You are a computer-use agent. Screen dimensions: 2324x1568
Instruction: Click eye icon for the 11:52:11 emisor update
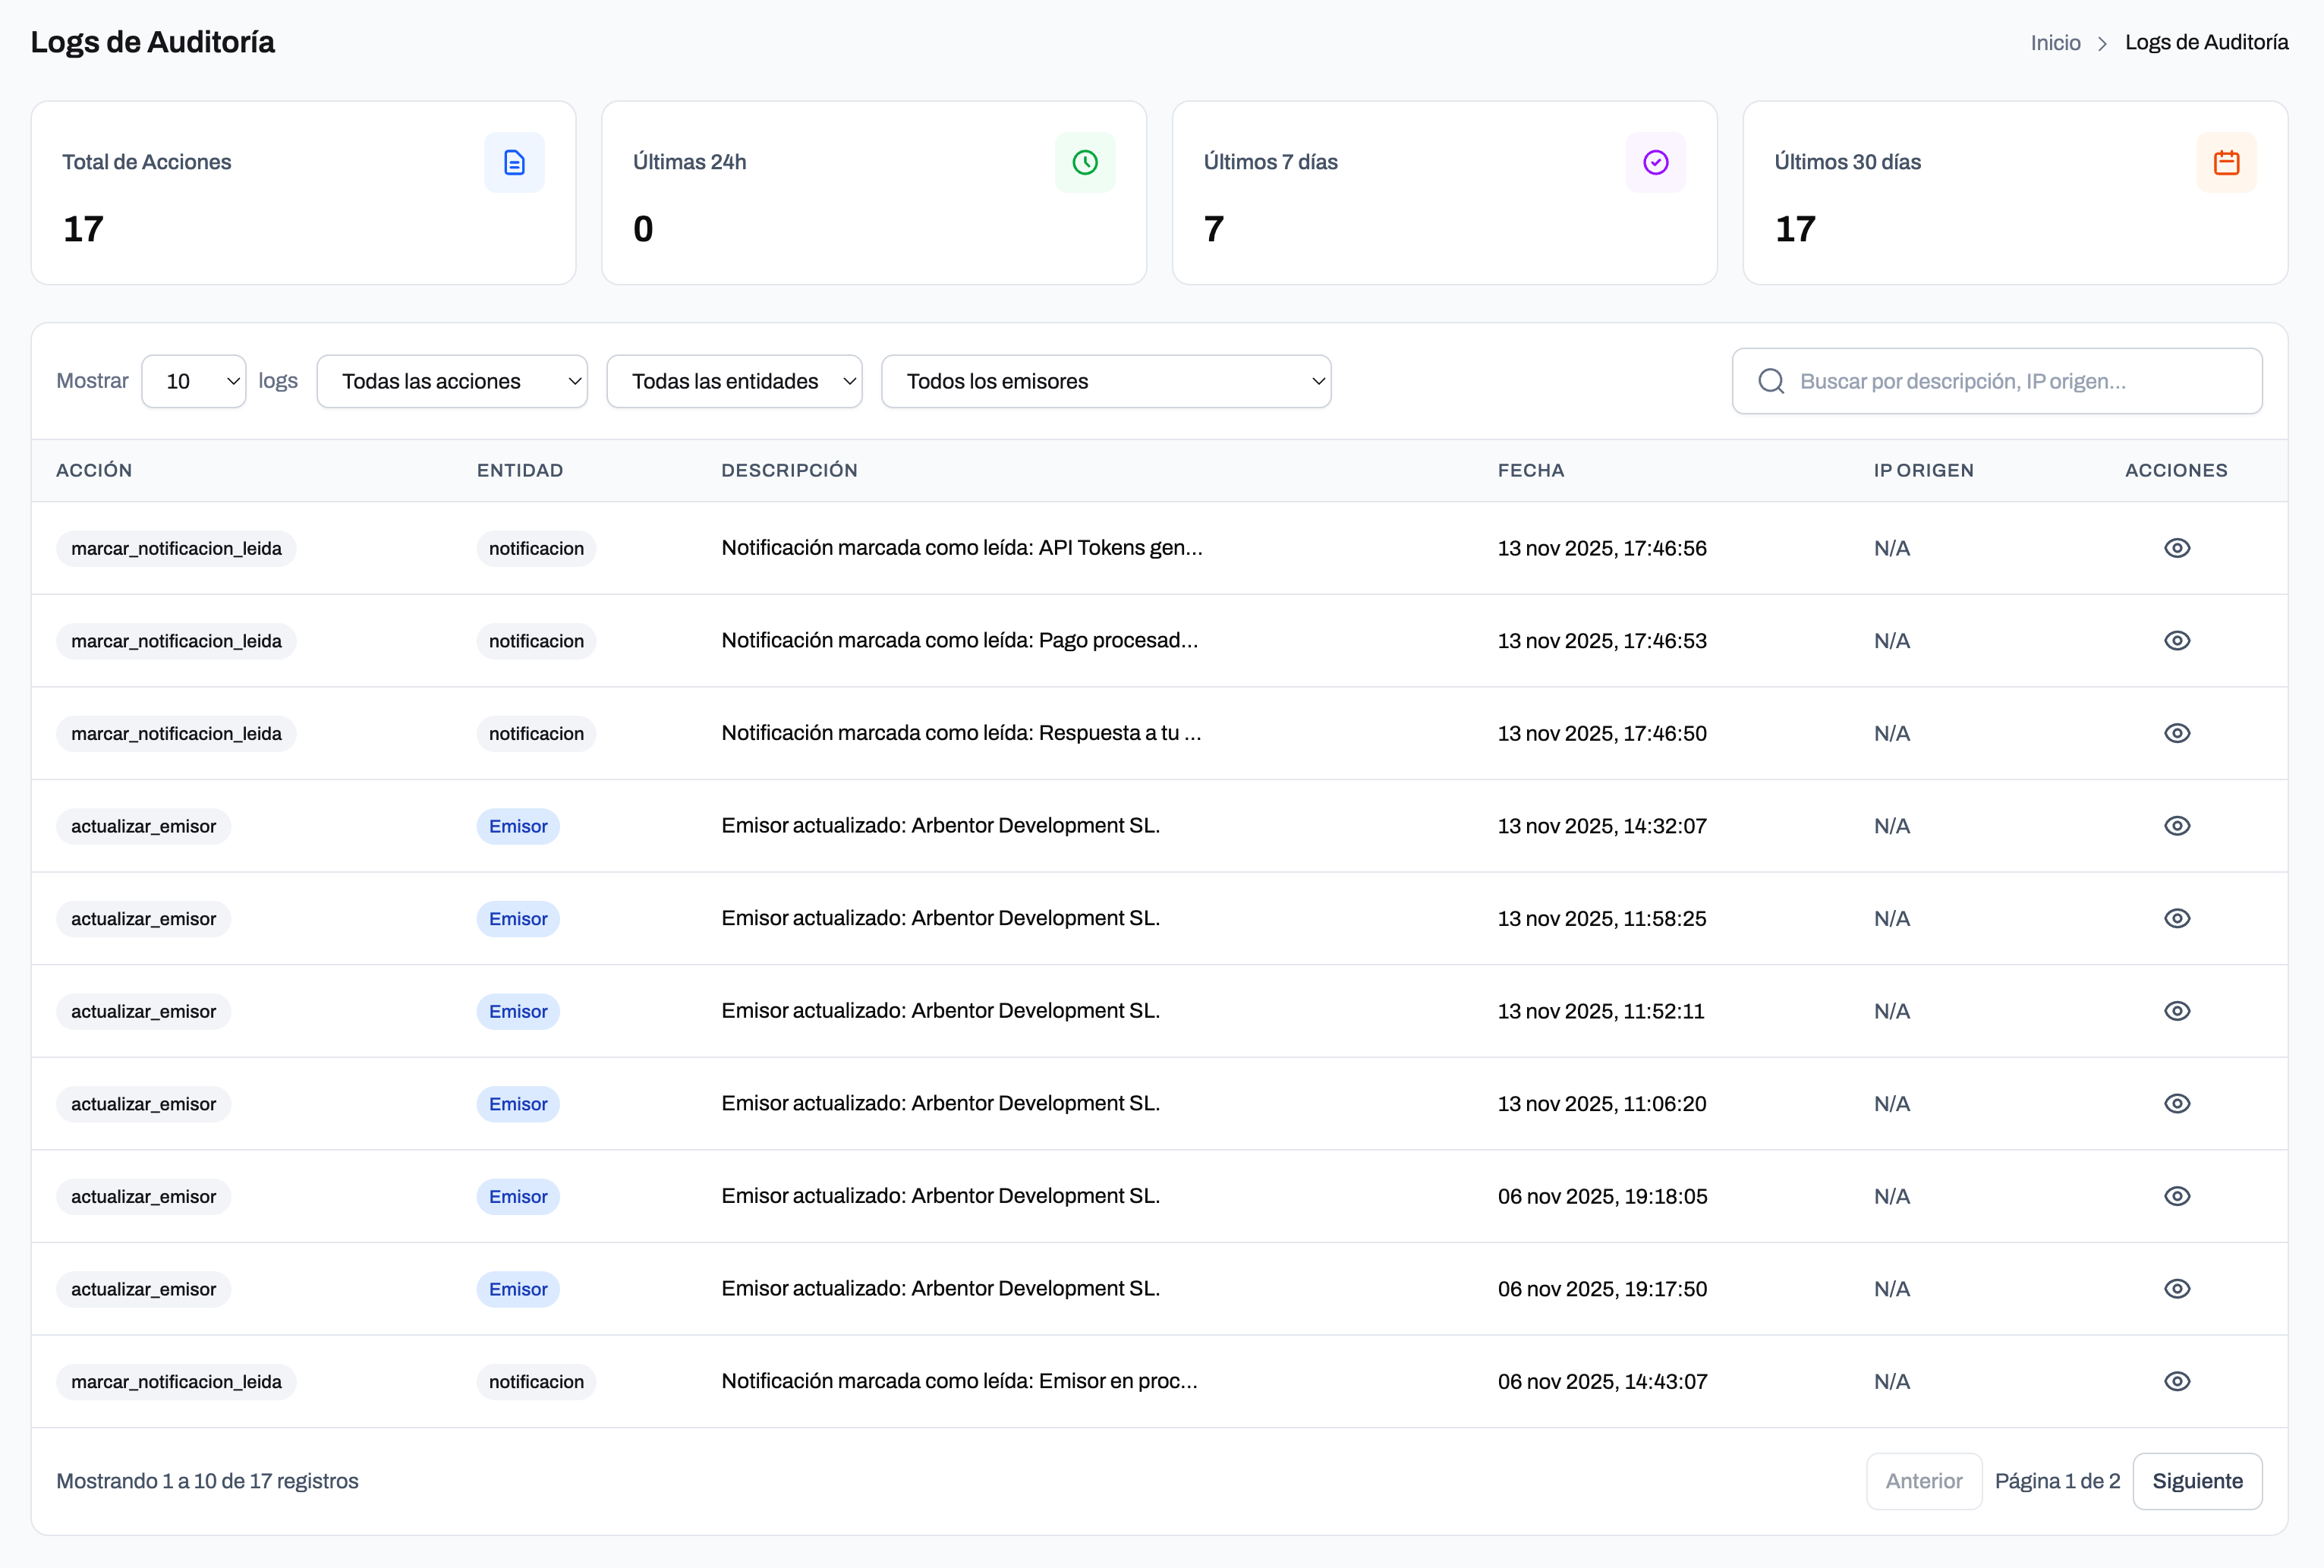(x=2176, y=1011)
